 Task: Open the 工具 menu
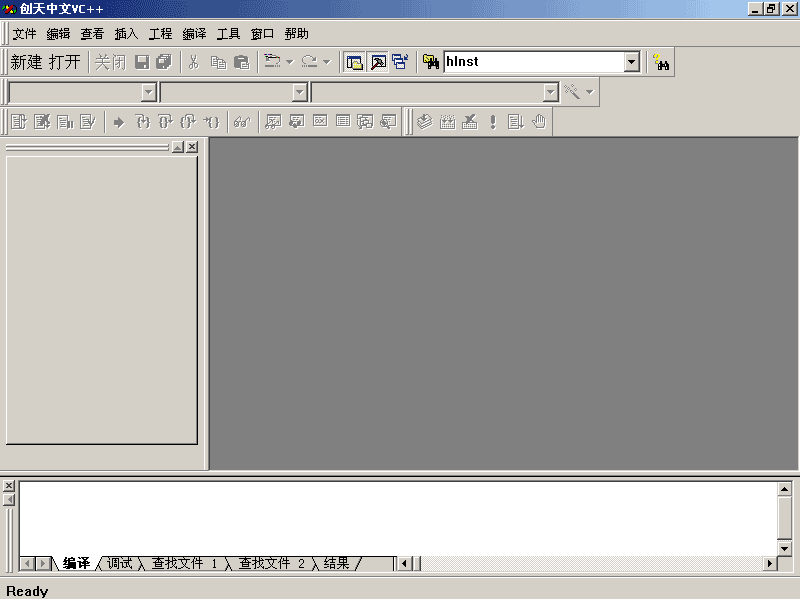228,34
